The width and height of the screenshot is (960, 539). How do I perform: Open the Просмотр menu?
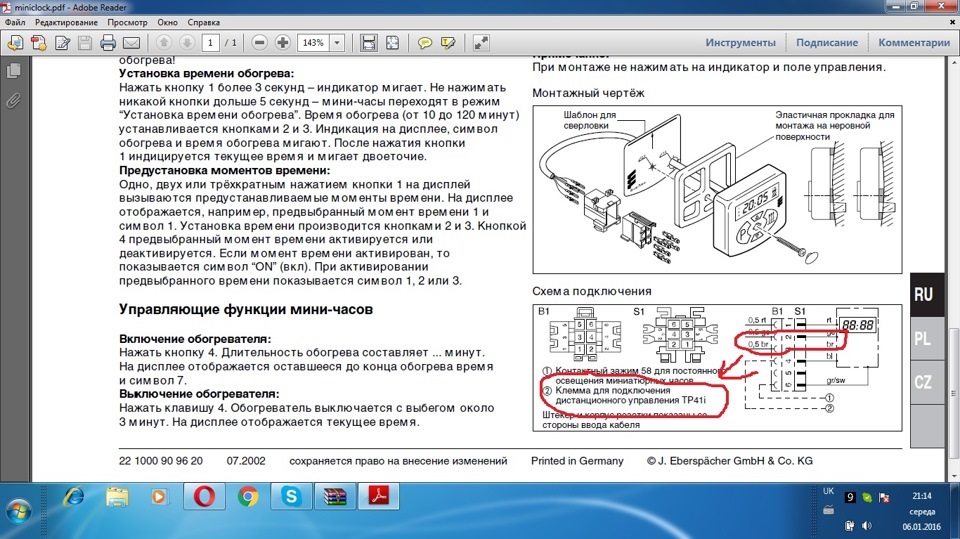tap(127, 22)
